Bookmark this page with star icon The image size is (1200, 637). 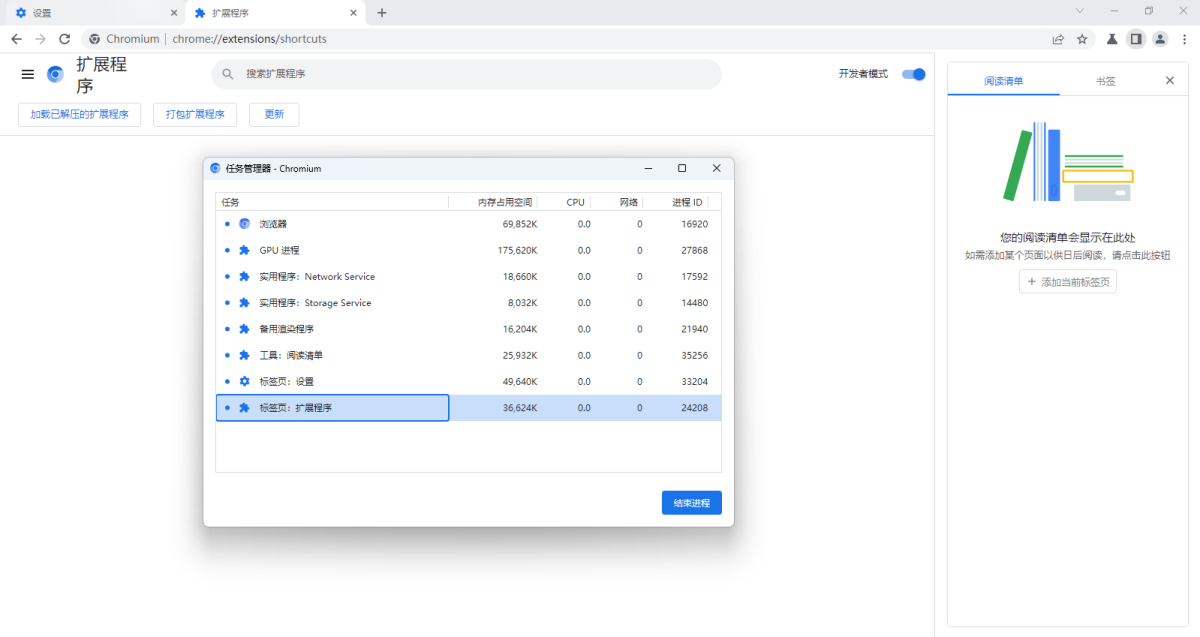coord(1082,39)
